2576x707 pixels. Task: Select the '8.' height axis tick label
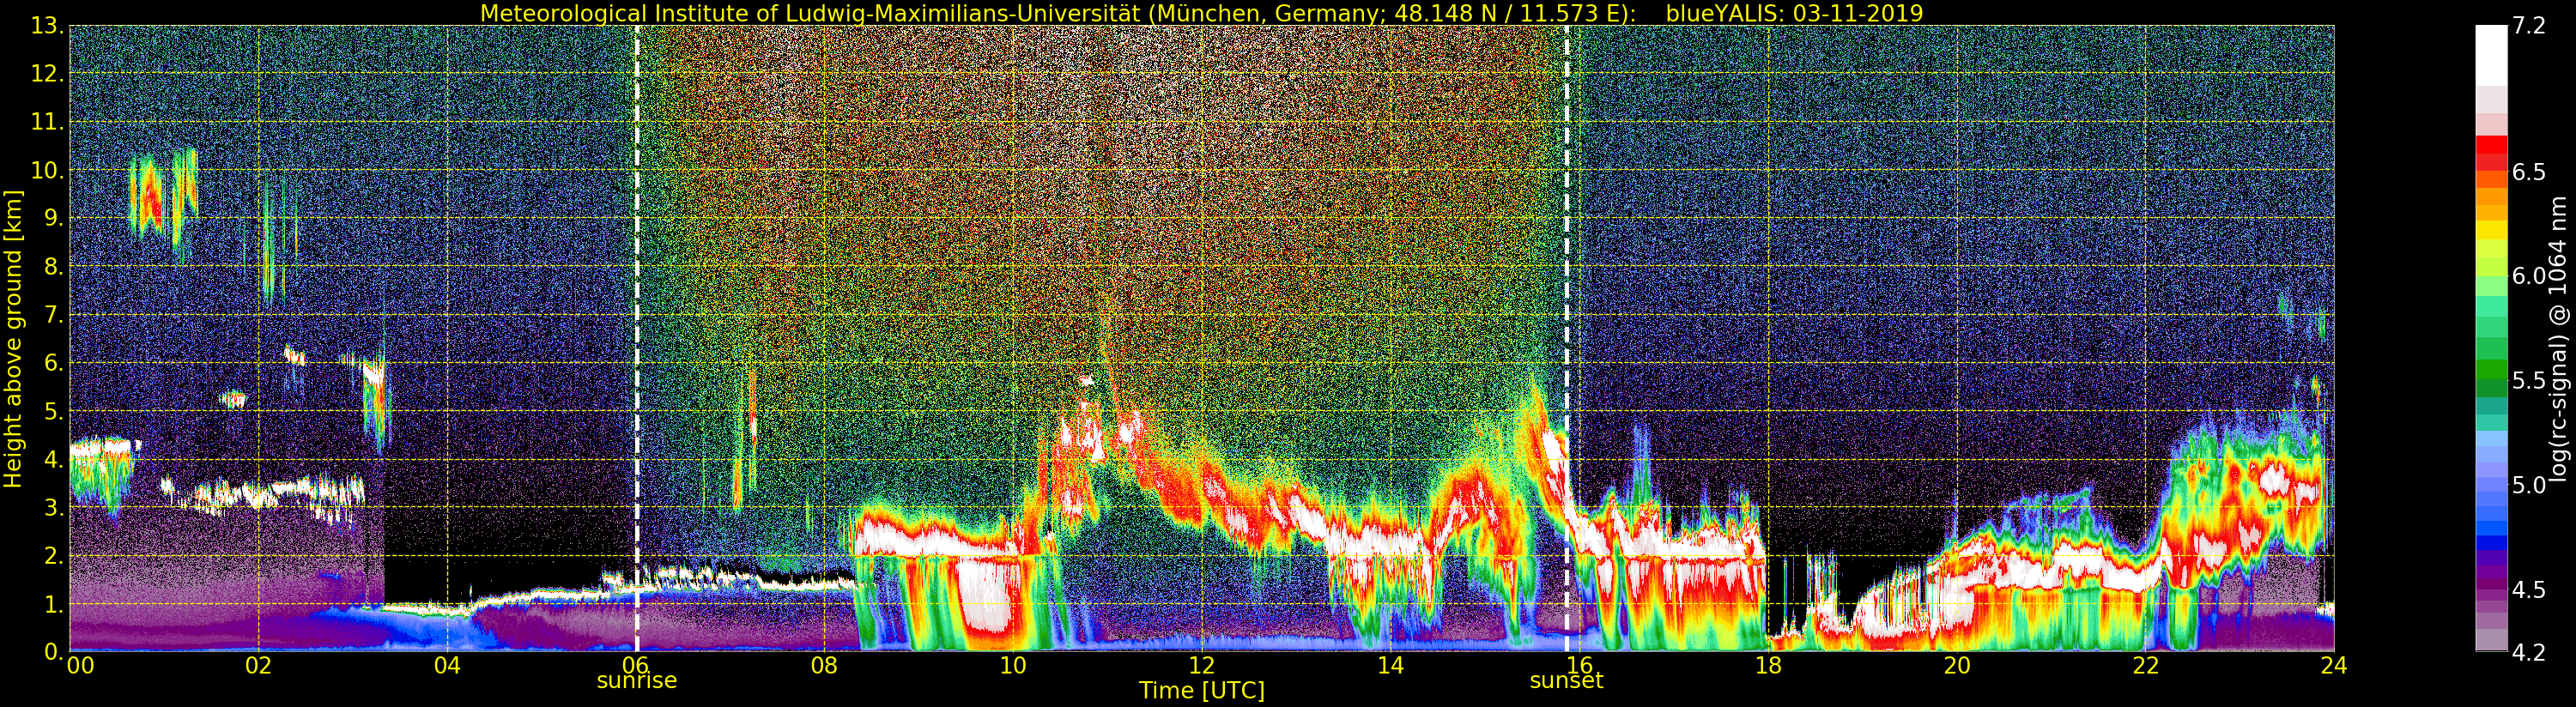53,266
